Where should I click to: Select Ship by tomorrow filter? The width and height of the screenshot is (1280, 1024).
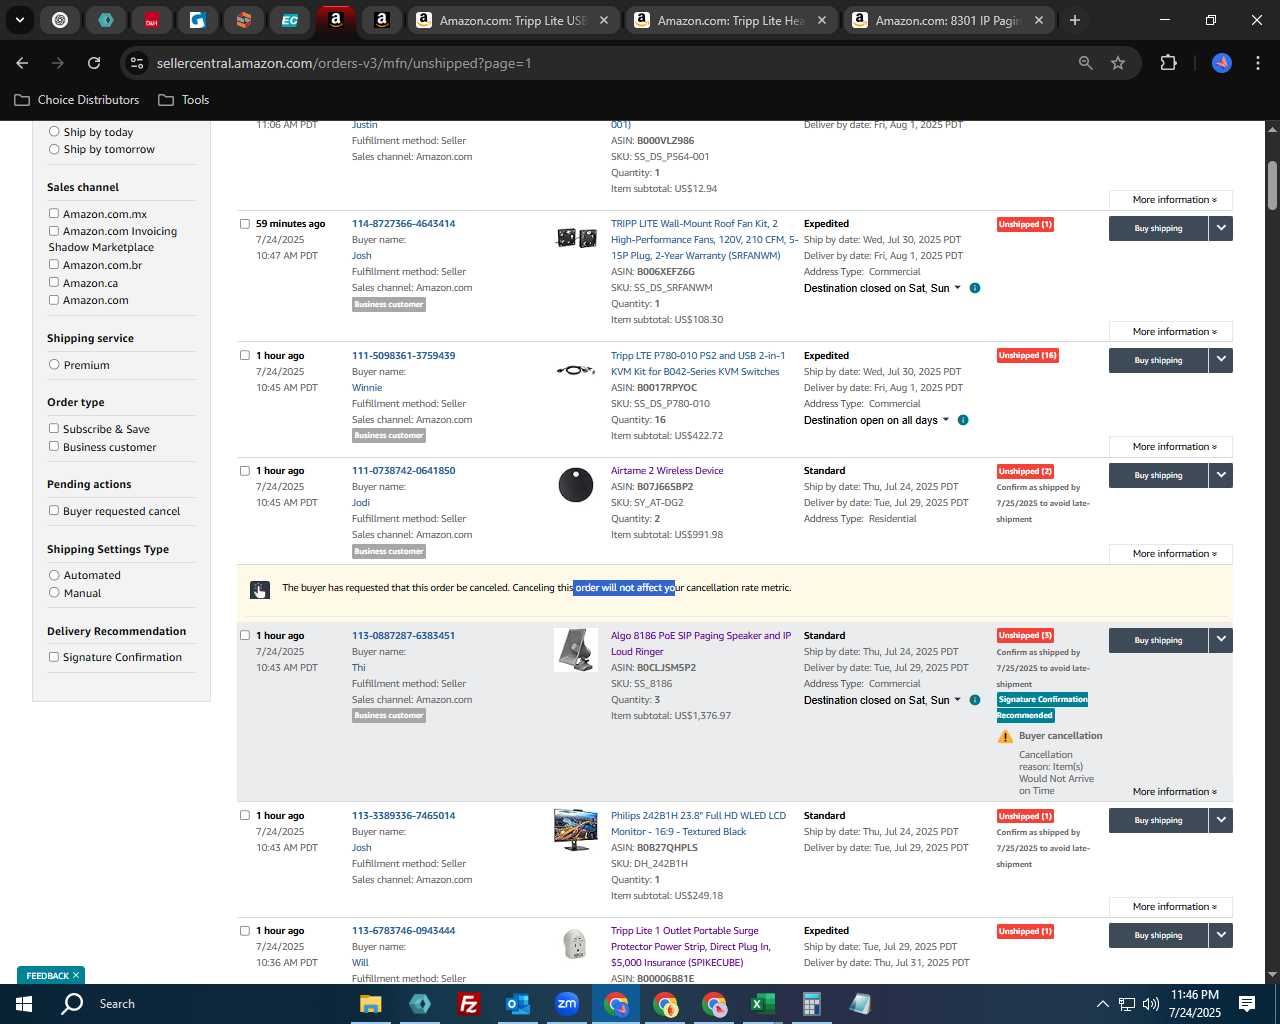tap(54, 149)
